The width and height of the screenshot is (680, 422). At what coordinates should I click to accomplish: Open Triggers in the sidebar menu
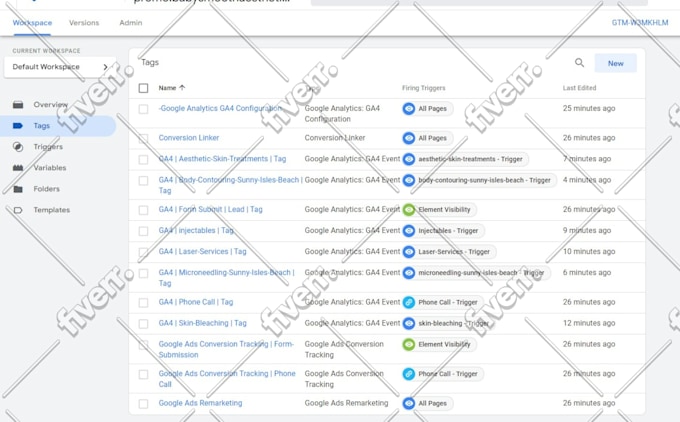pyautogui.click(x=48, y=147)
